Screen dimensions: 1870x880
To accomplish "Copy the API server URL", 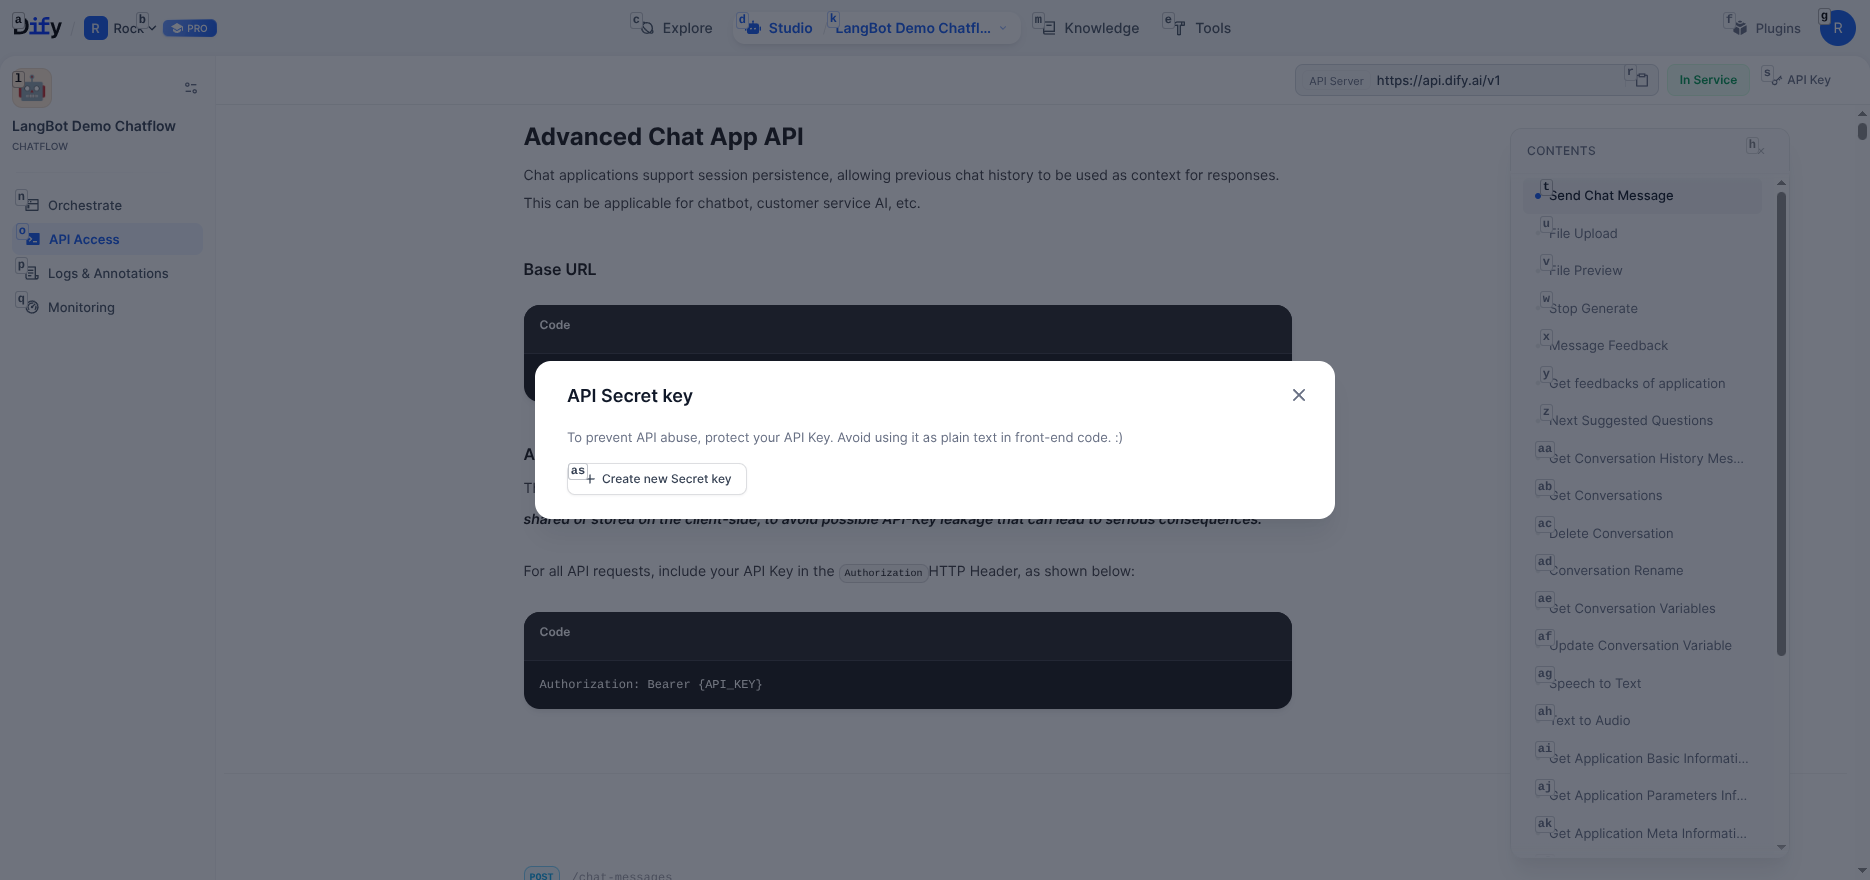I will tap(1641, 80).
